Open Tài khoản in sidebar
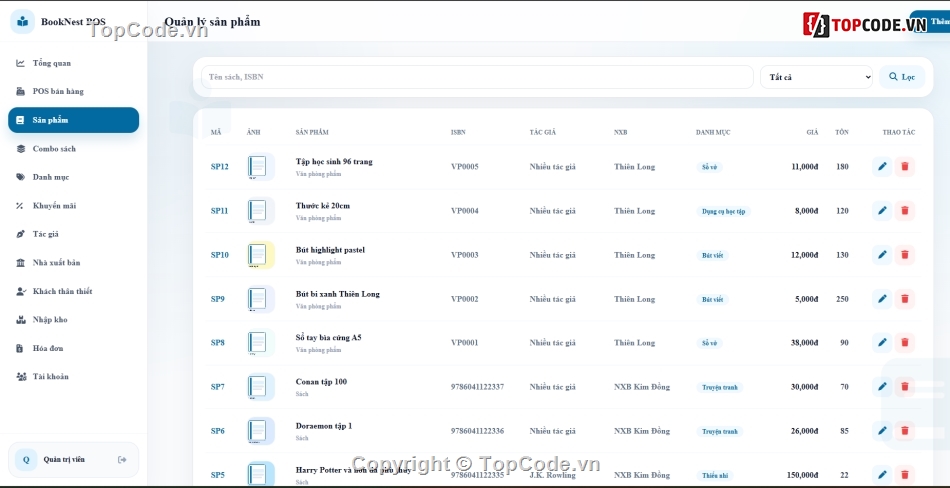950x488 pixels. point(73,376)
